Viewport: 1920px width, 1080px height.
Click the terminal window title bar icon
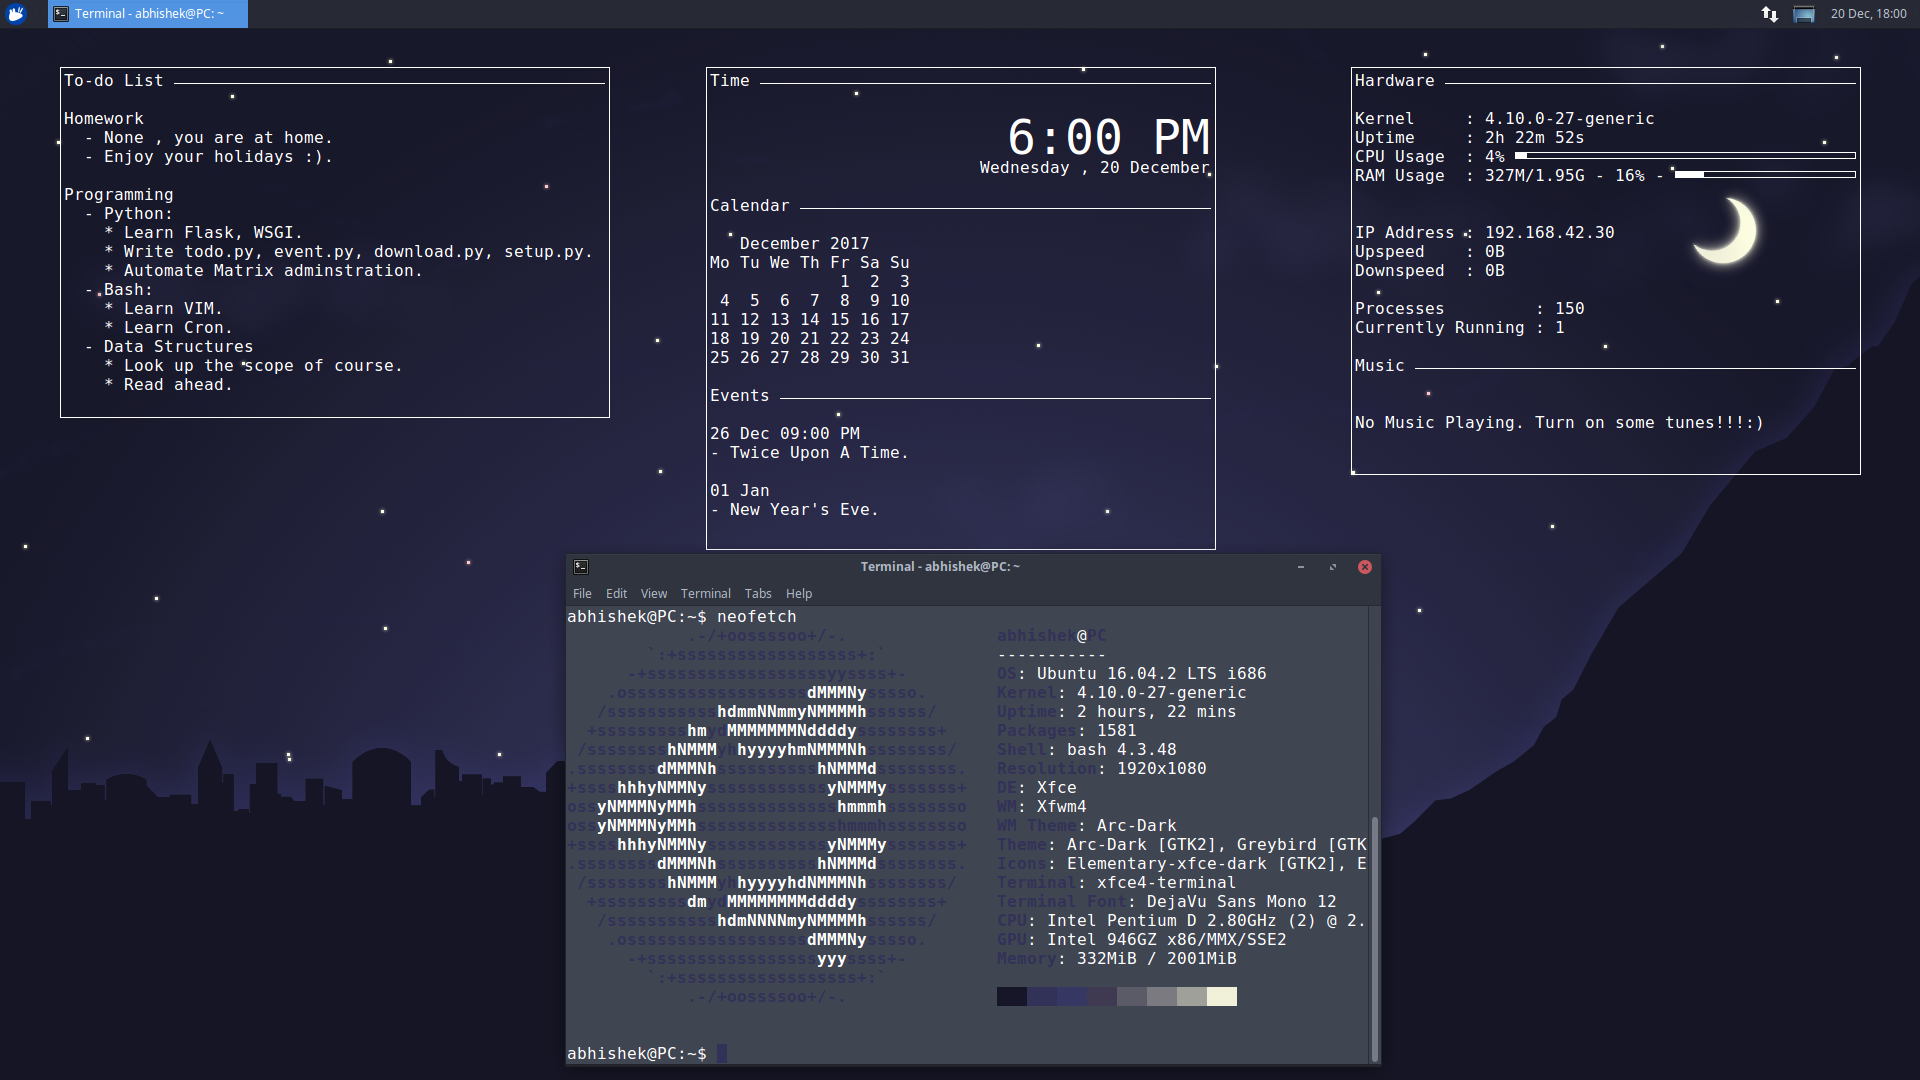[581, 567]
